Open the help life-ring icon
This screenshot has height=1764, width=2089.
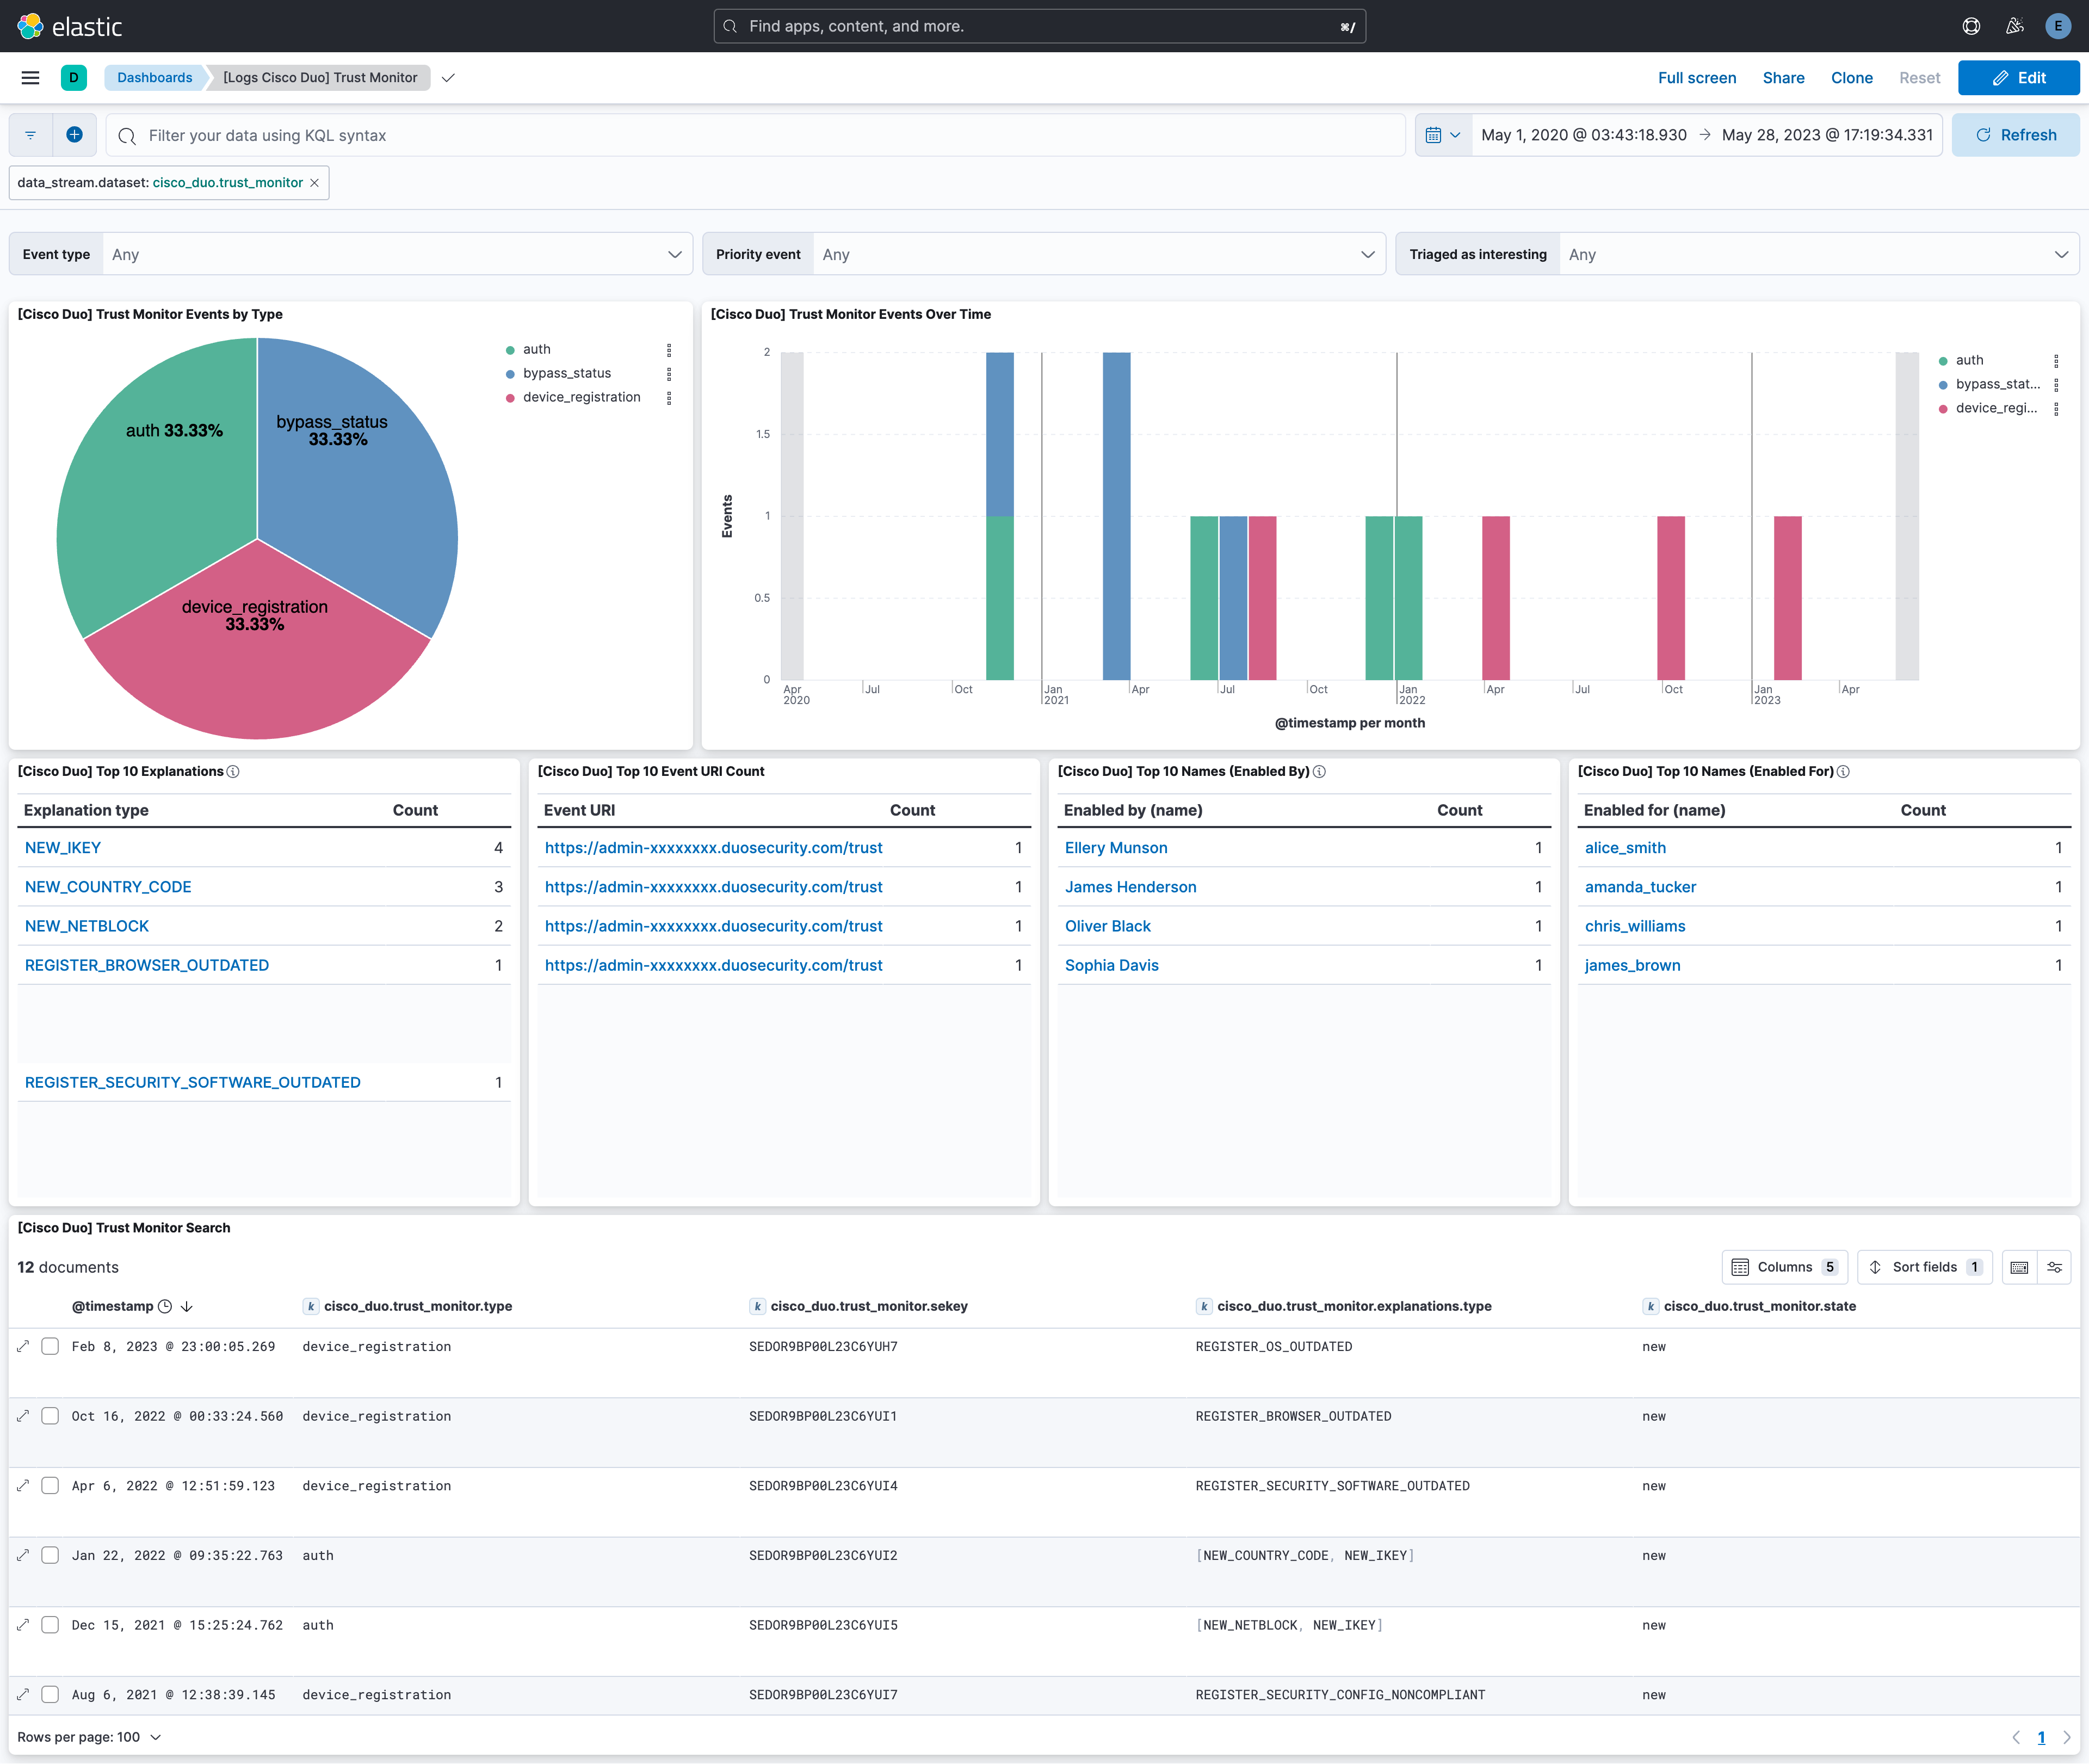(x=1971, y=26)
